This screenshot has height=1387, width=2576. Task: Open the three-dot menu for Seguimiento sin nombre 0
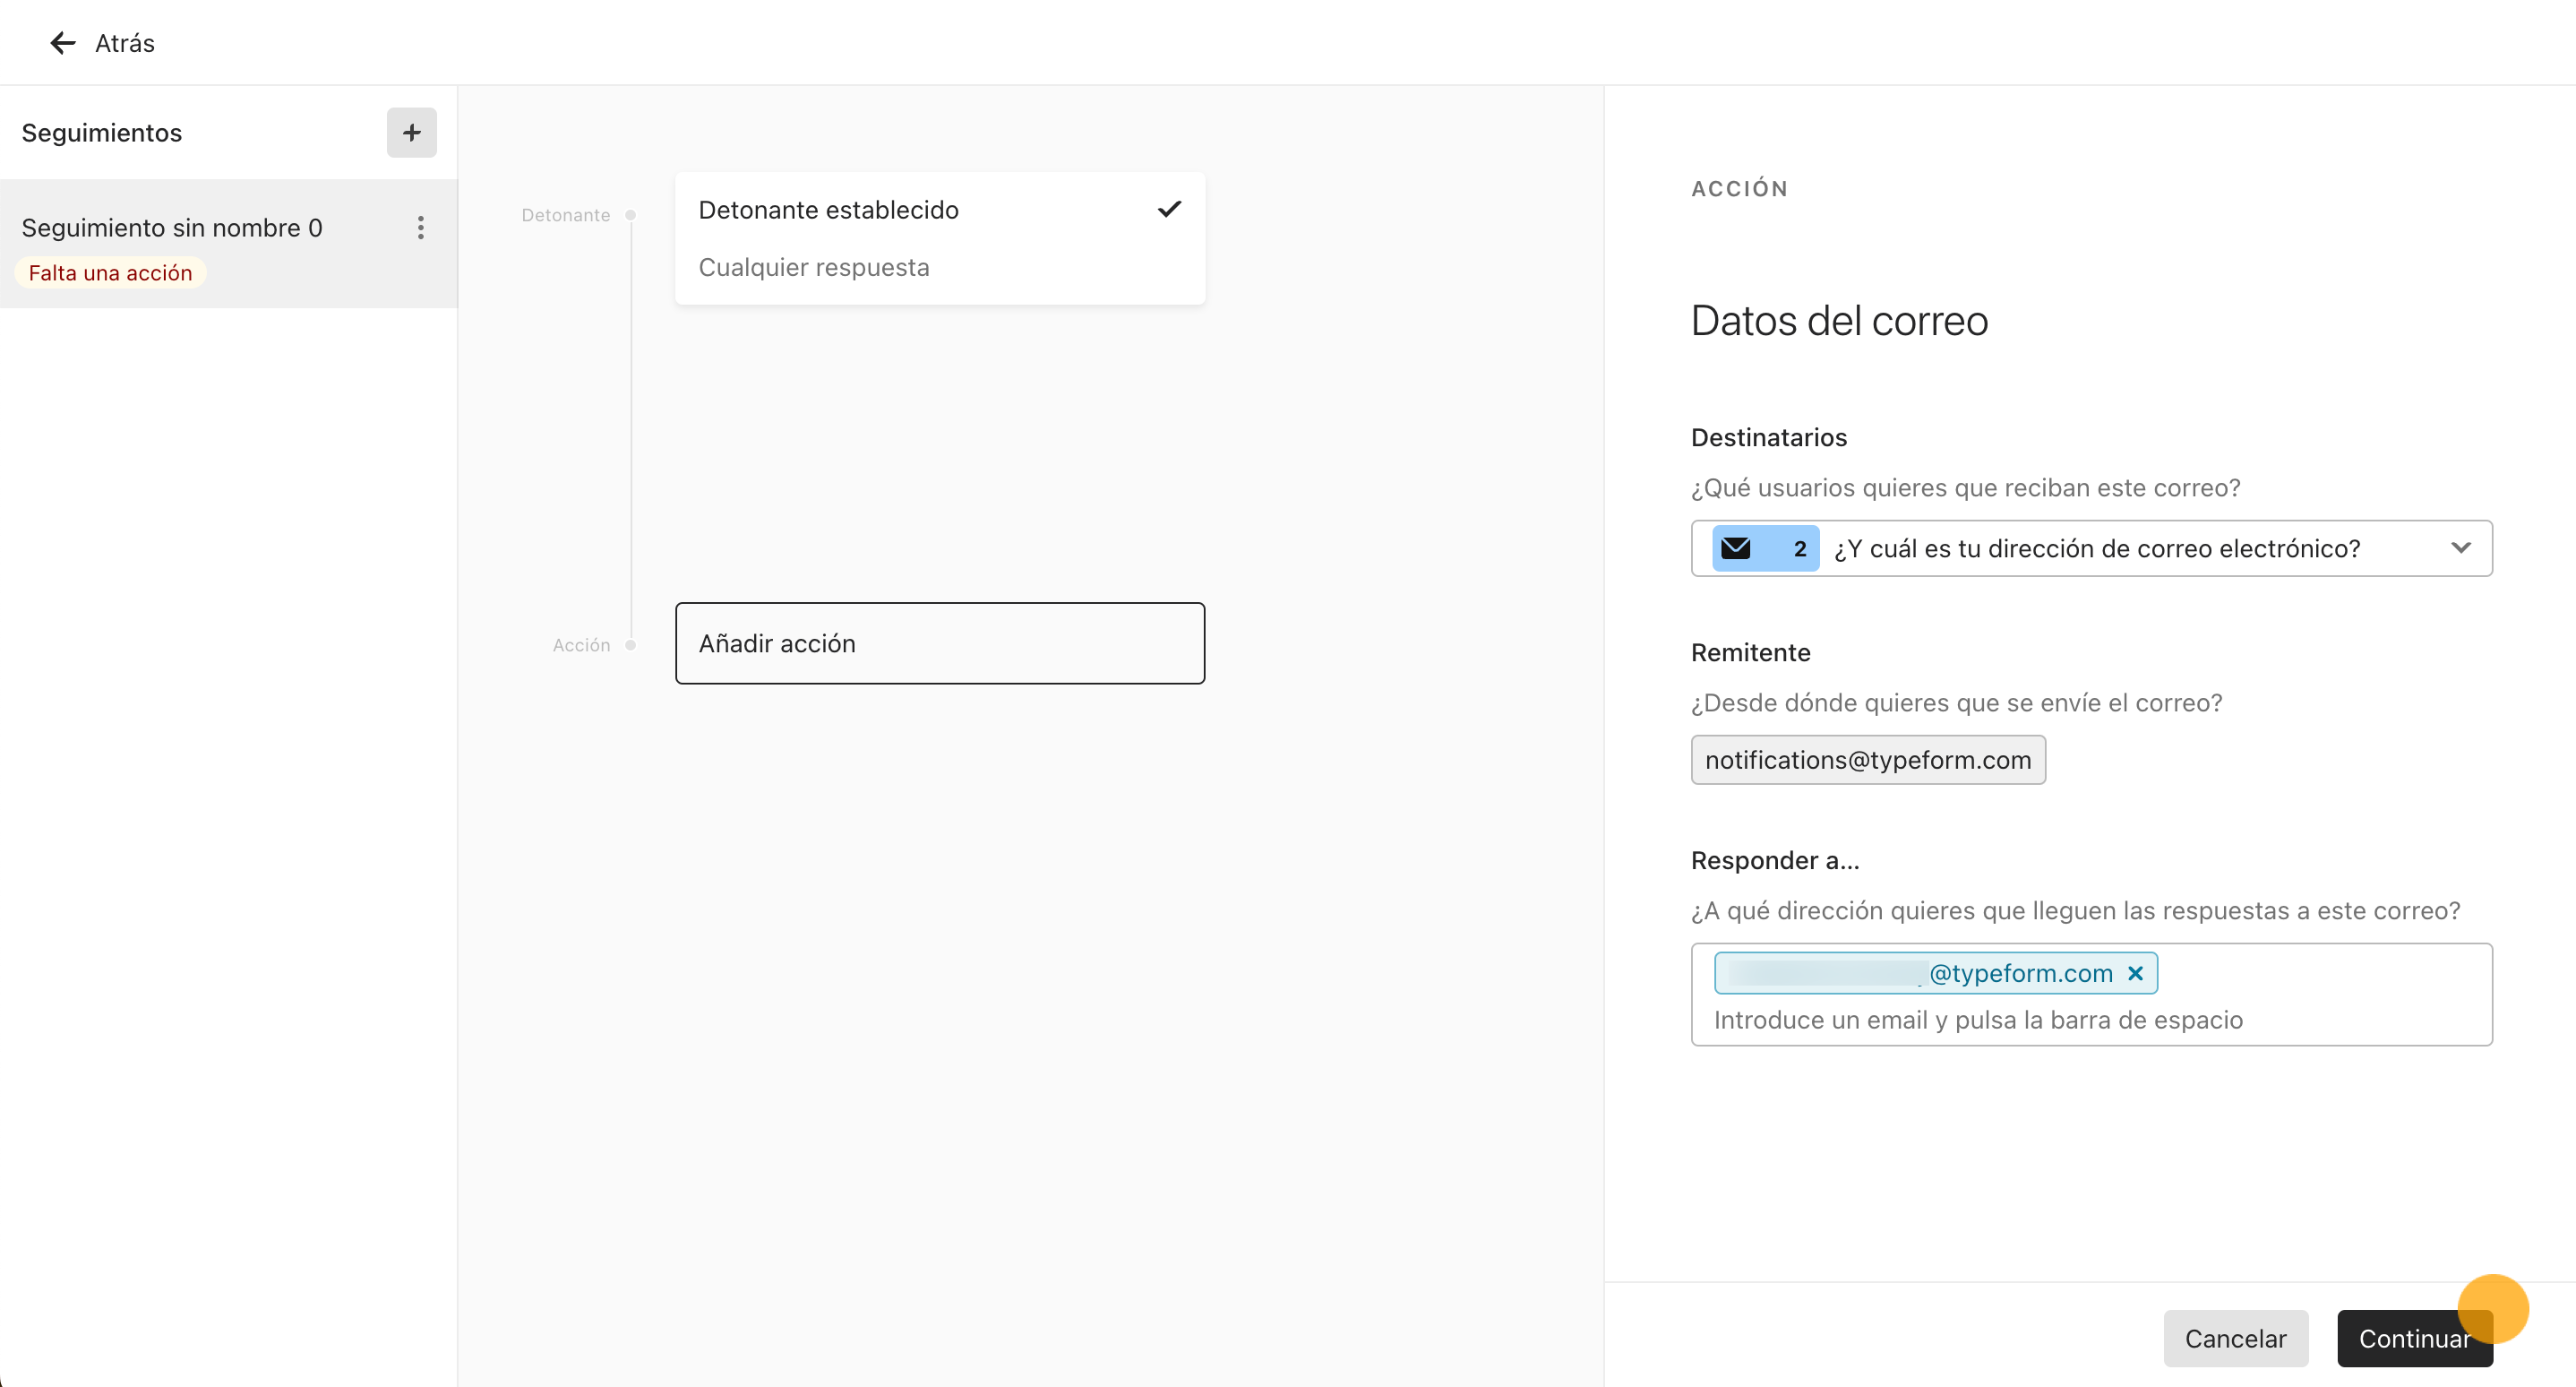[421, 228]
